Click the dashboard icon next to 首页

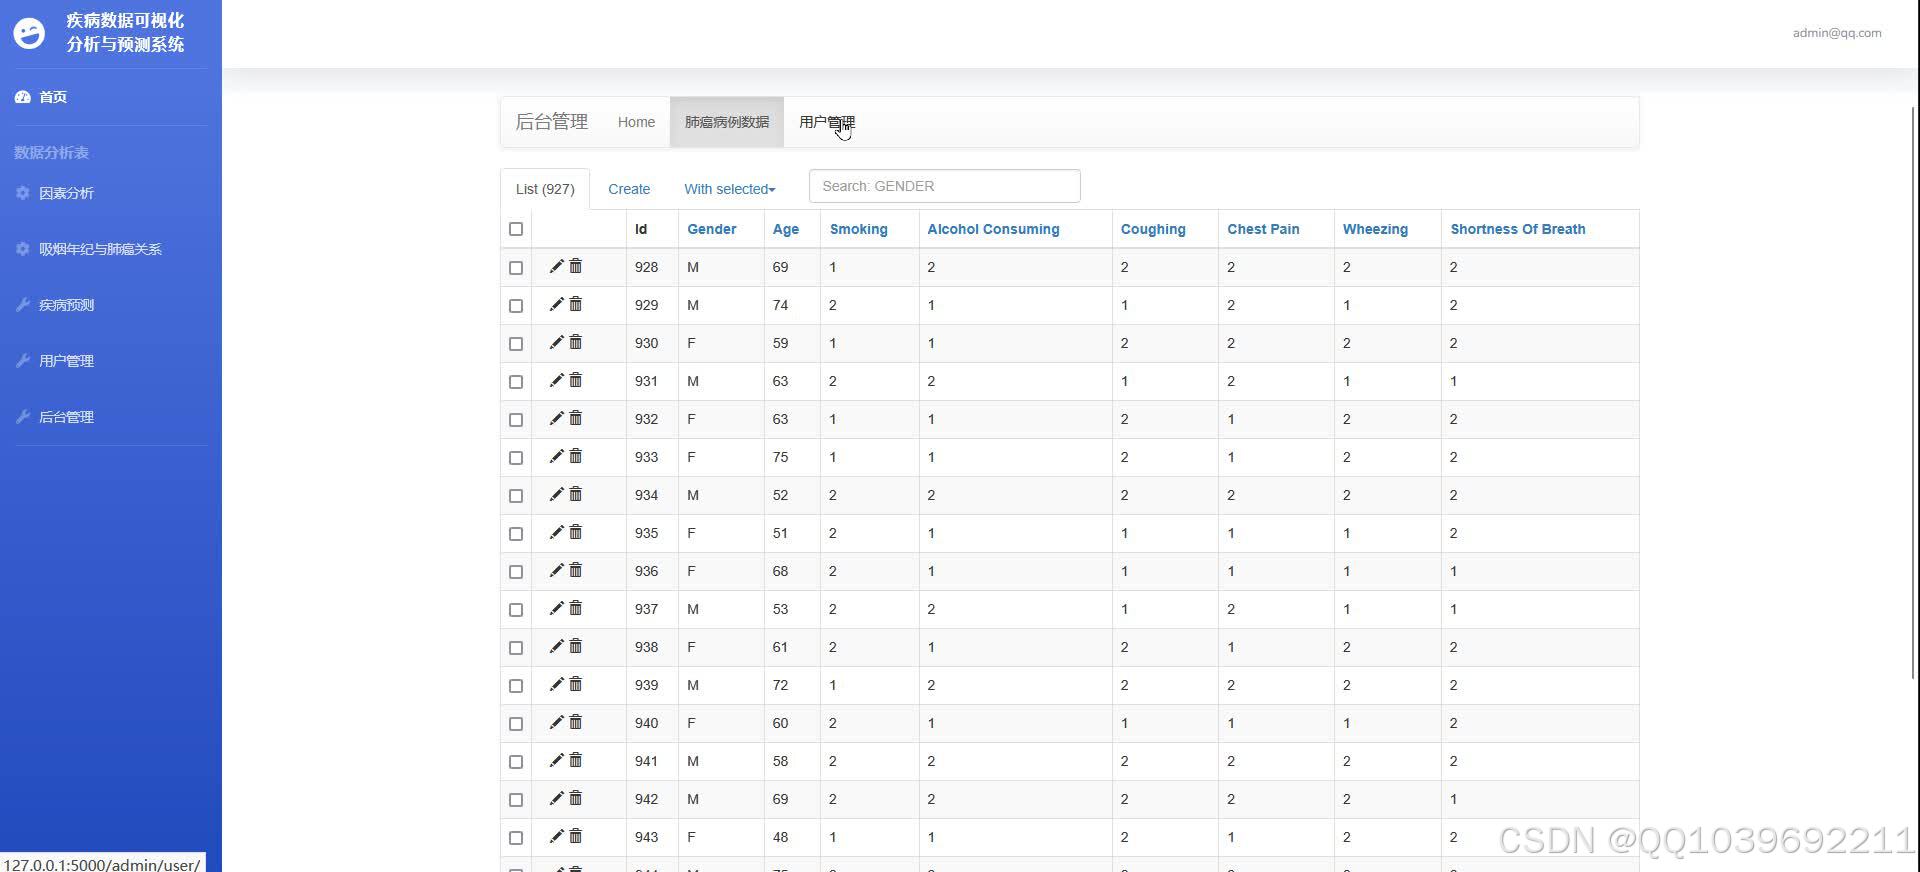click(23, 97)
